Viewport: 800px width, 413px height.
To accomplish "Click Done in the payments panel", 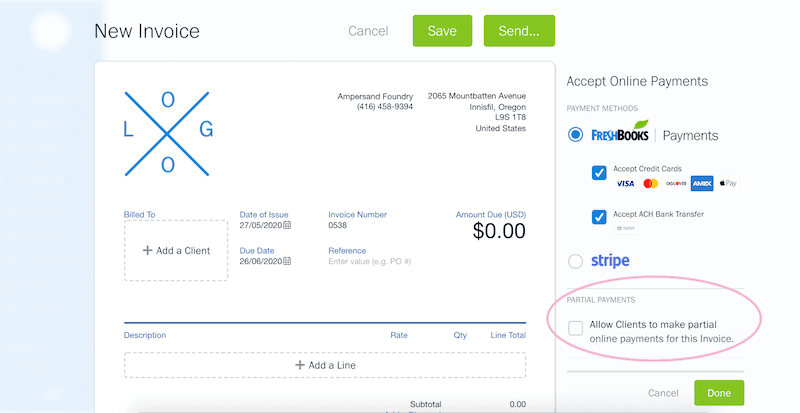I will pos(719,393).
